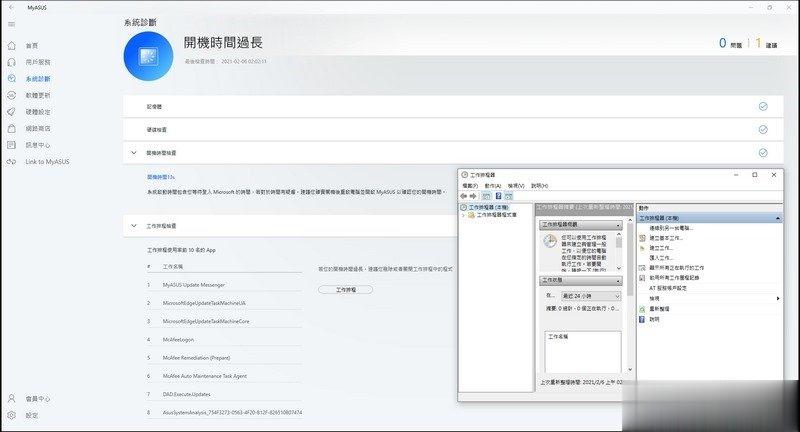Click AT 服務帳戶設定 action
800x432 pixels.
pyautogui.click(x=668, y=288)
